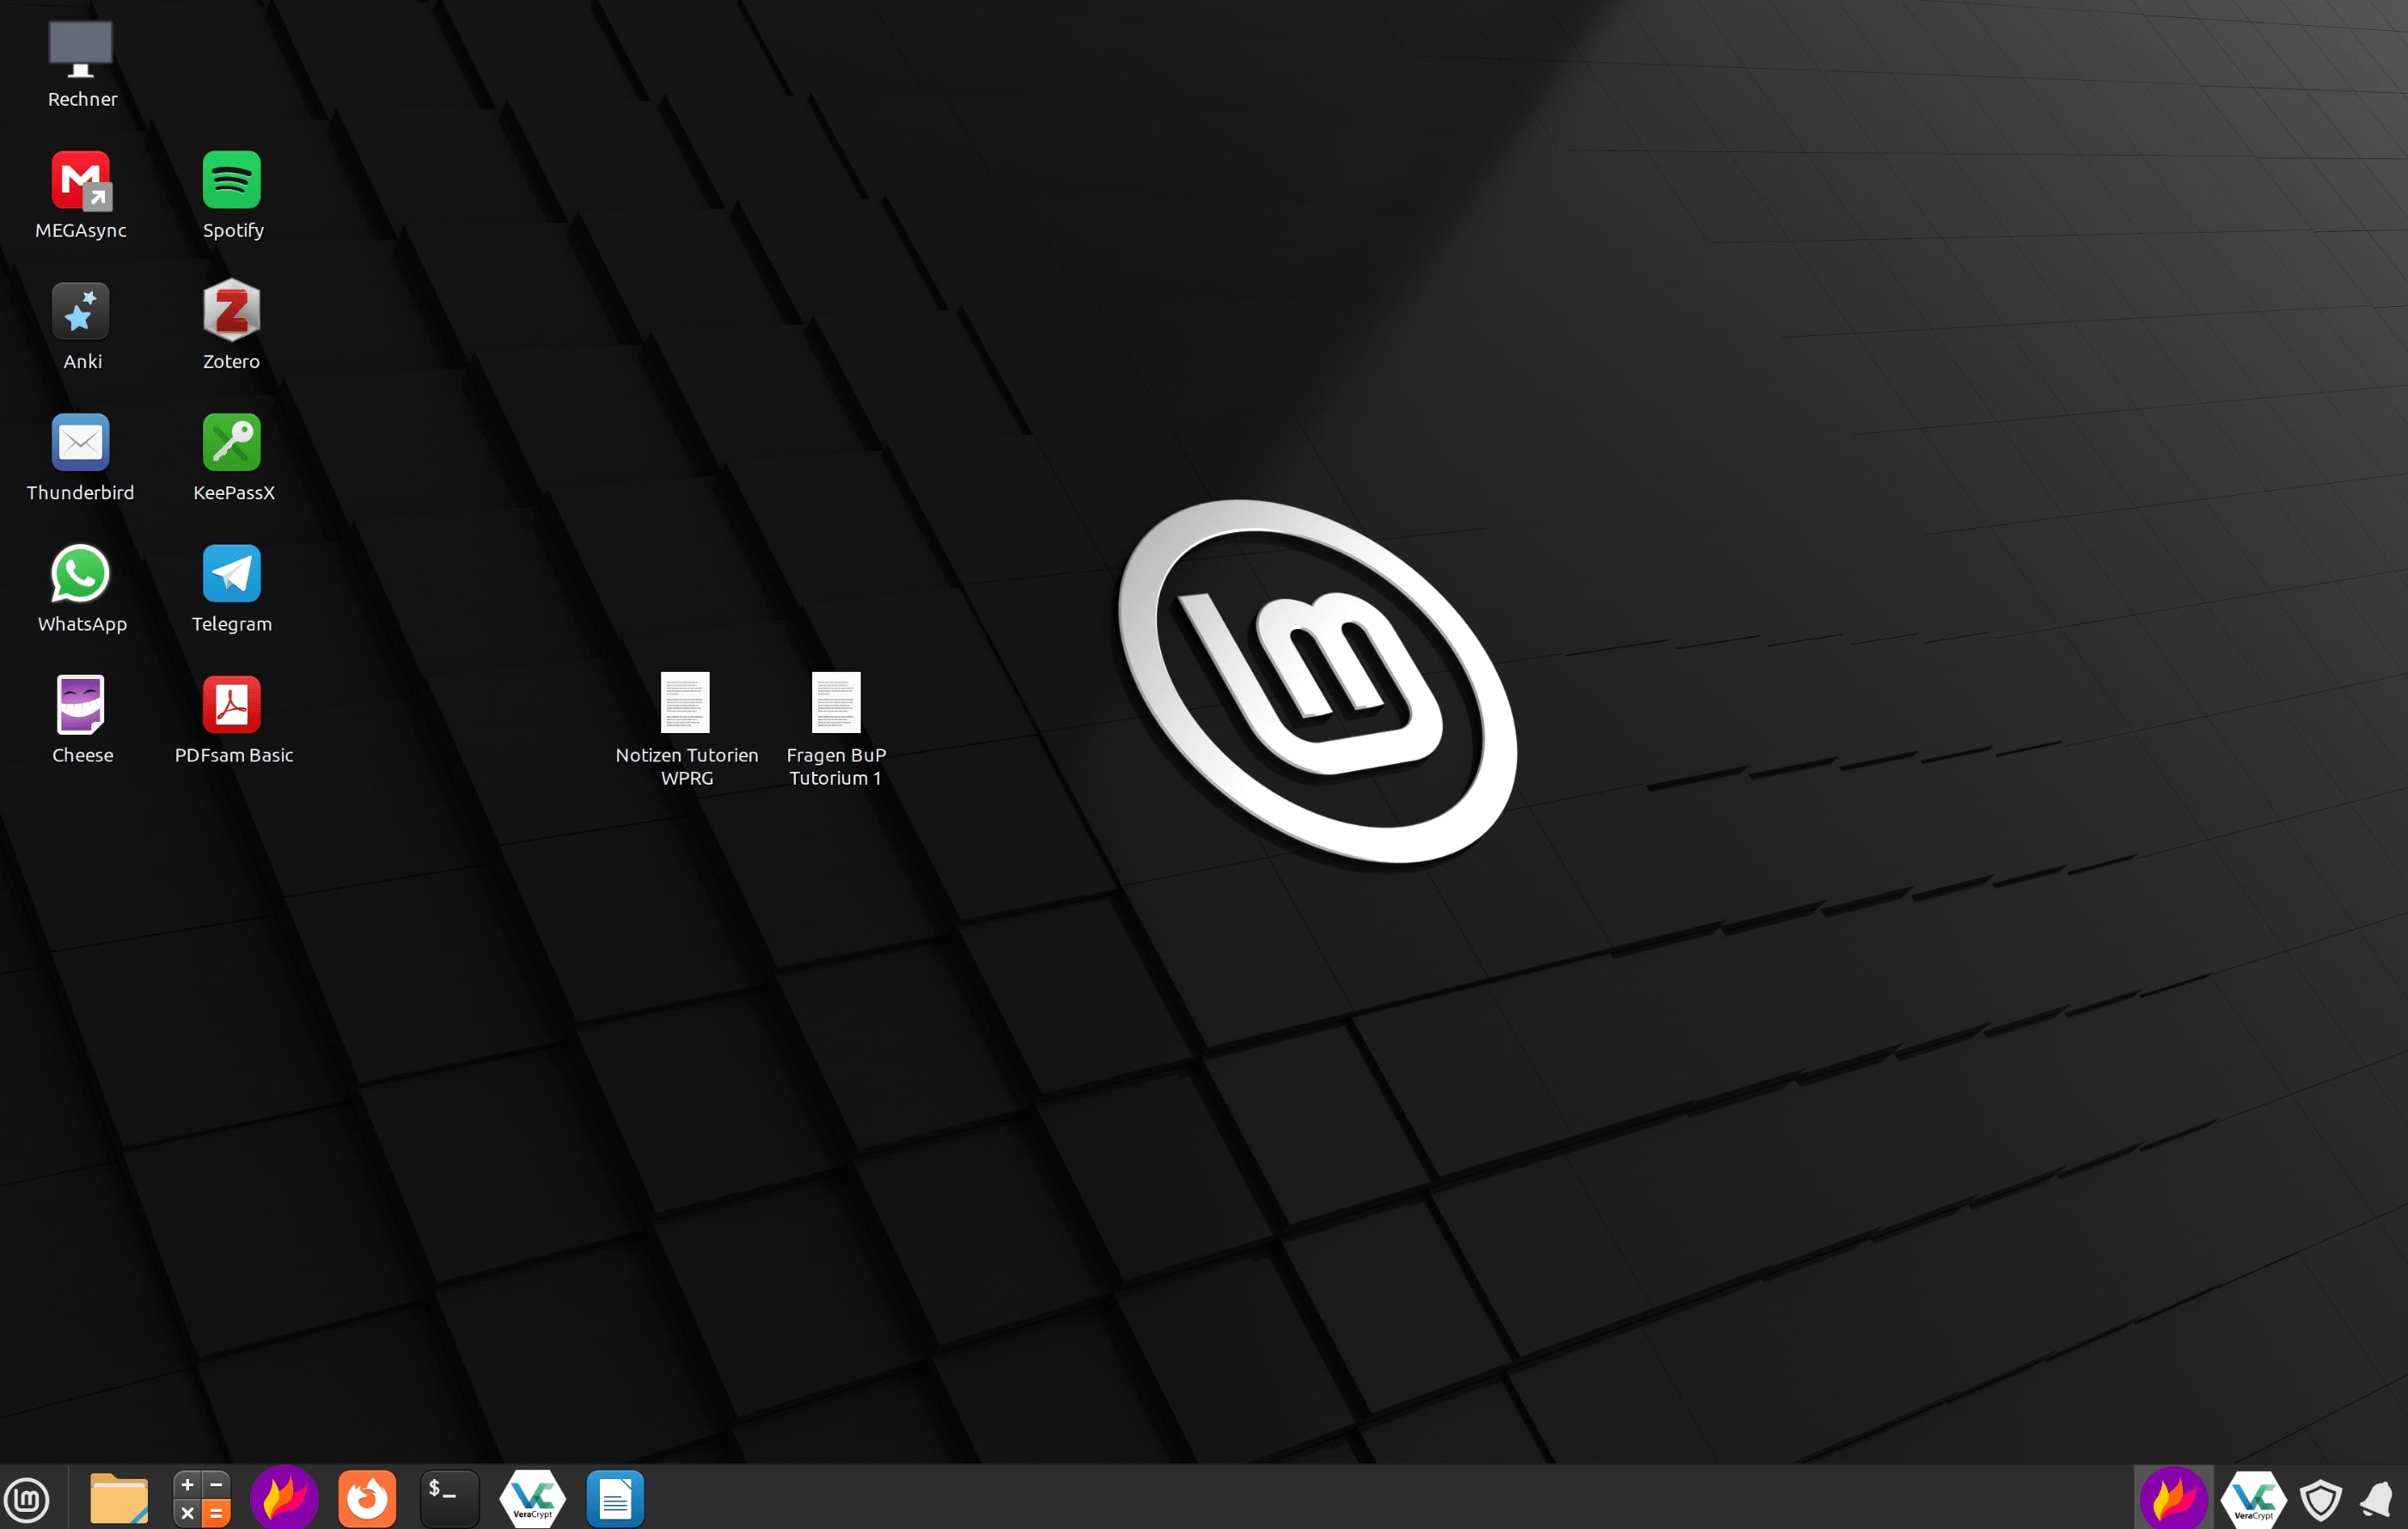The height and width of the screenshot is (1529, 2408).
Task: Click the Anki desktop icon
Action: pyautogui.click(x=81, y=312)
